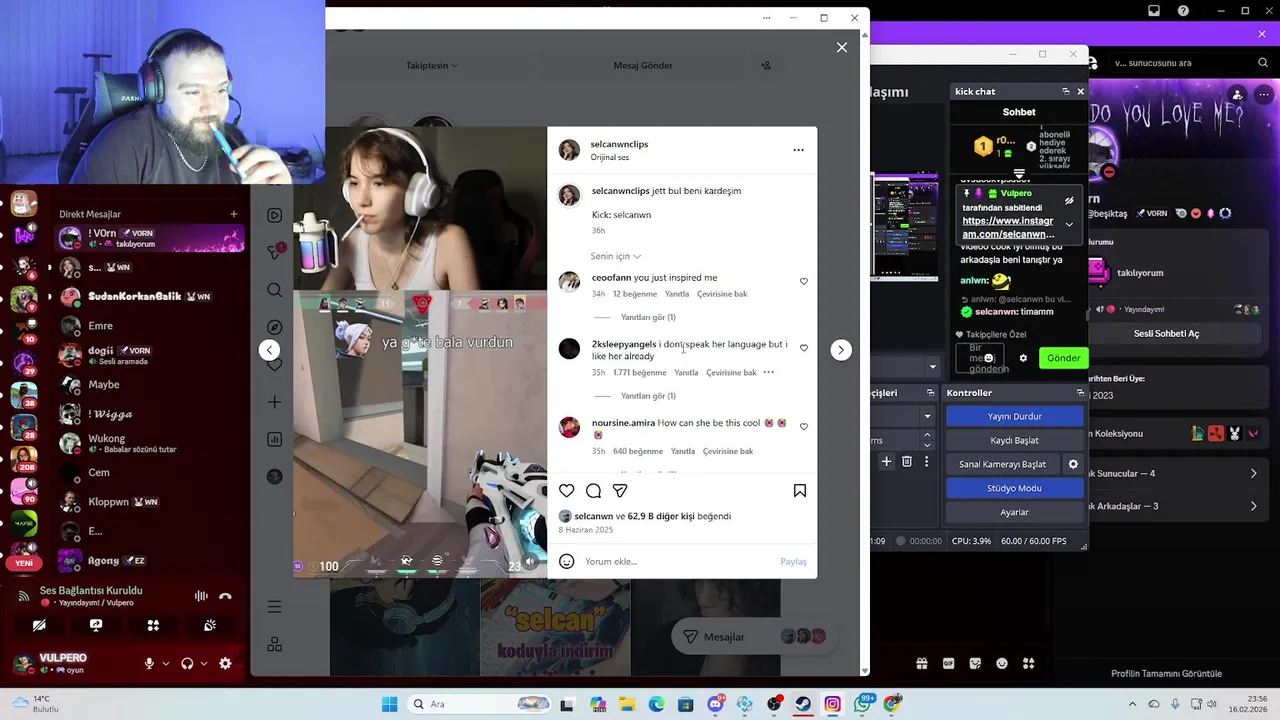The height and width of the screenshot is (720, 1280).
Task: Click Sanal Kamerayı Başlat in OBS
Action: point(1002,464)
